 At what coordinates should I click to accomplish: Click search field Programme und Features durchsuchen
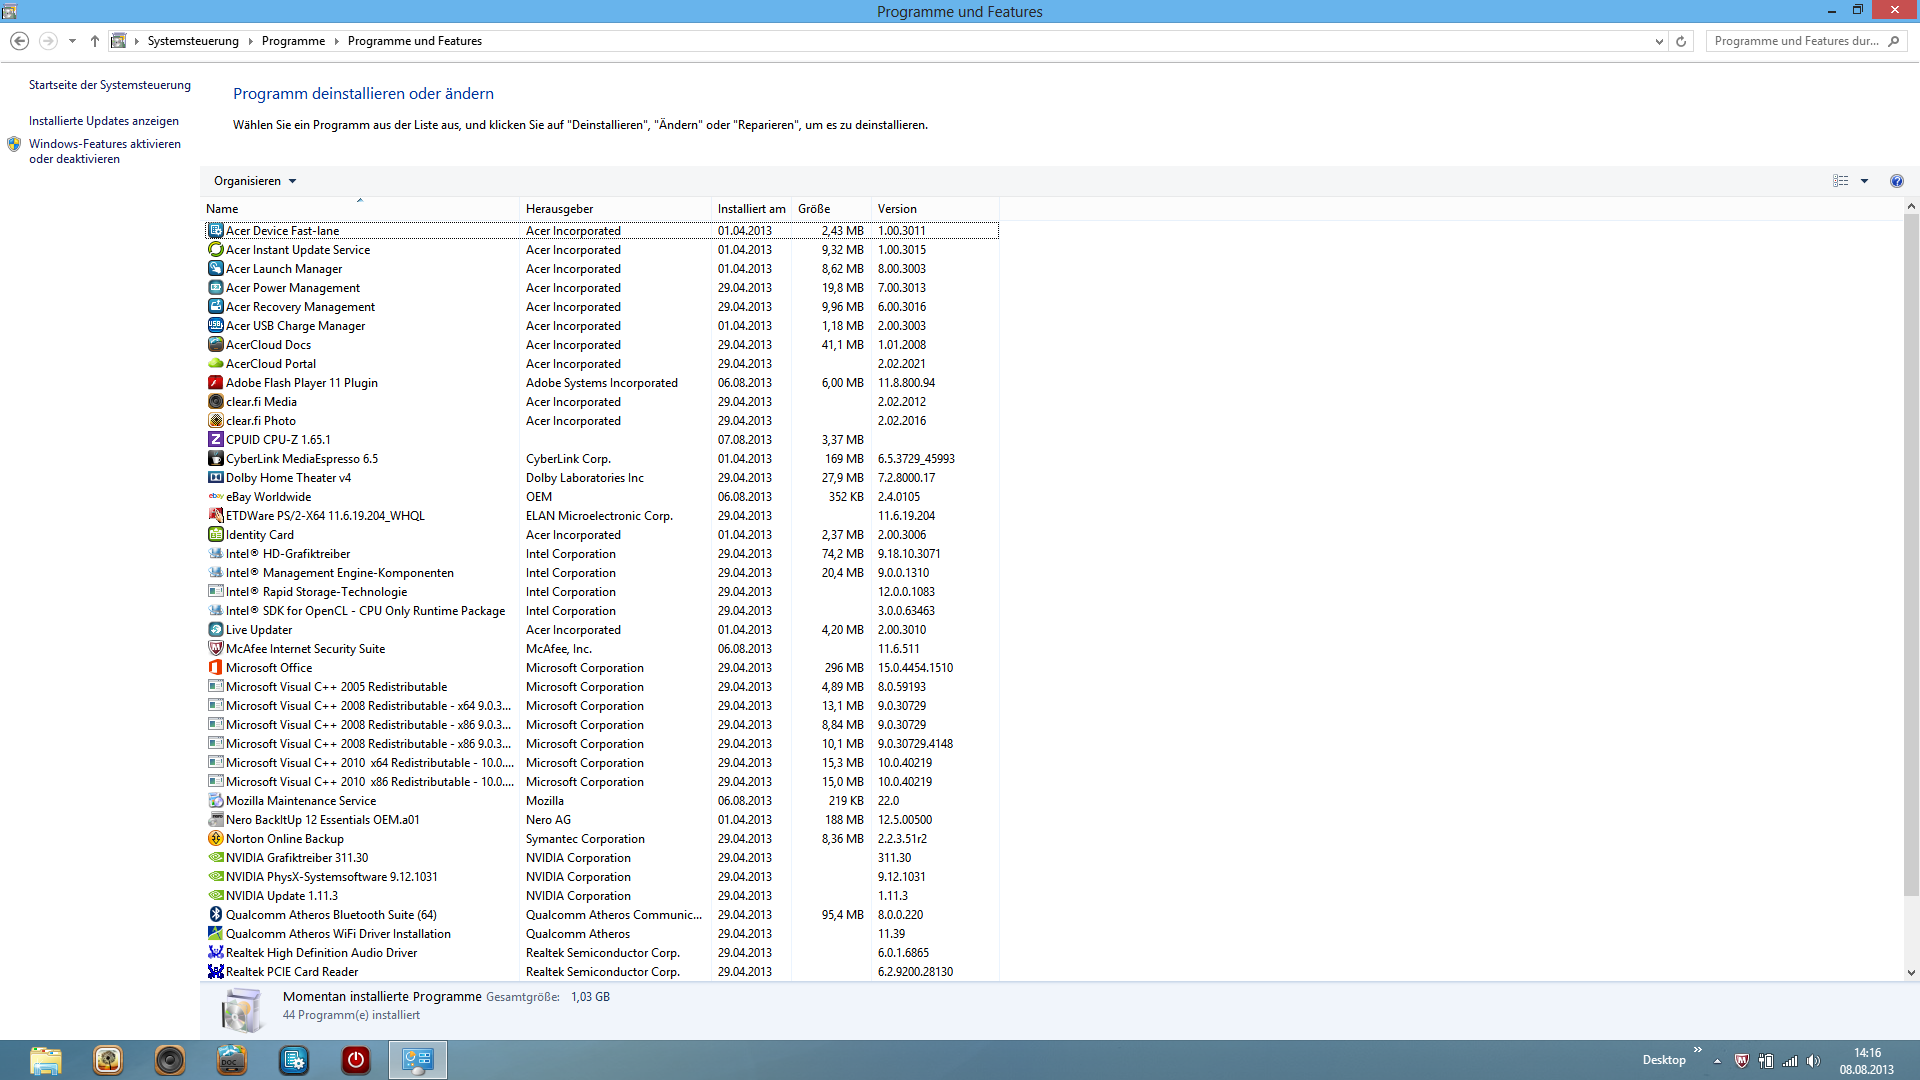pyautogui.click(x=1795, y=41)
